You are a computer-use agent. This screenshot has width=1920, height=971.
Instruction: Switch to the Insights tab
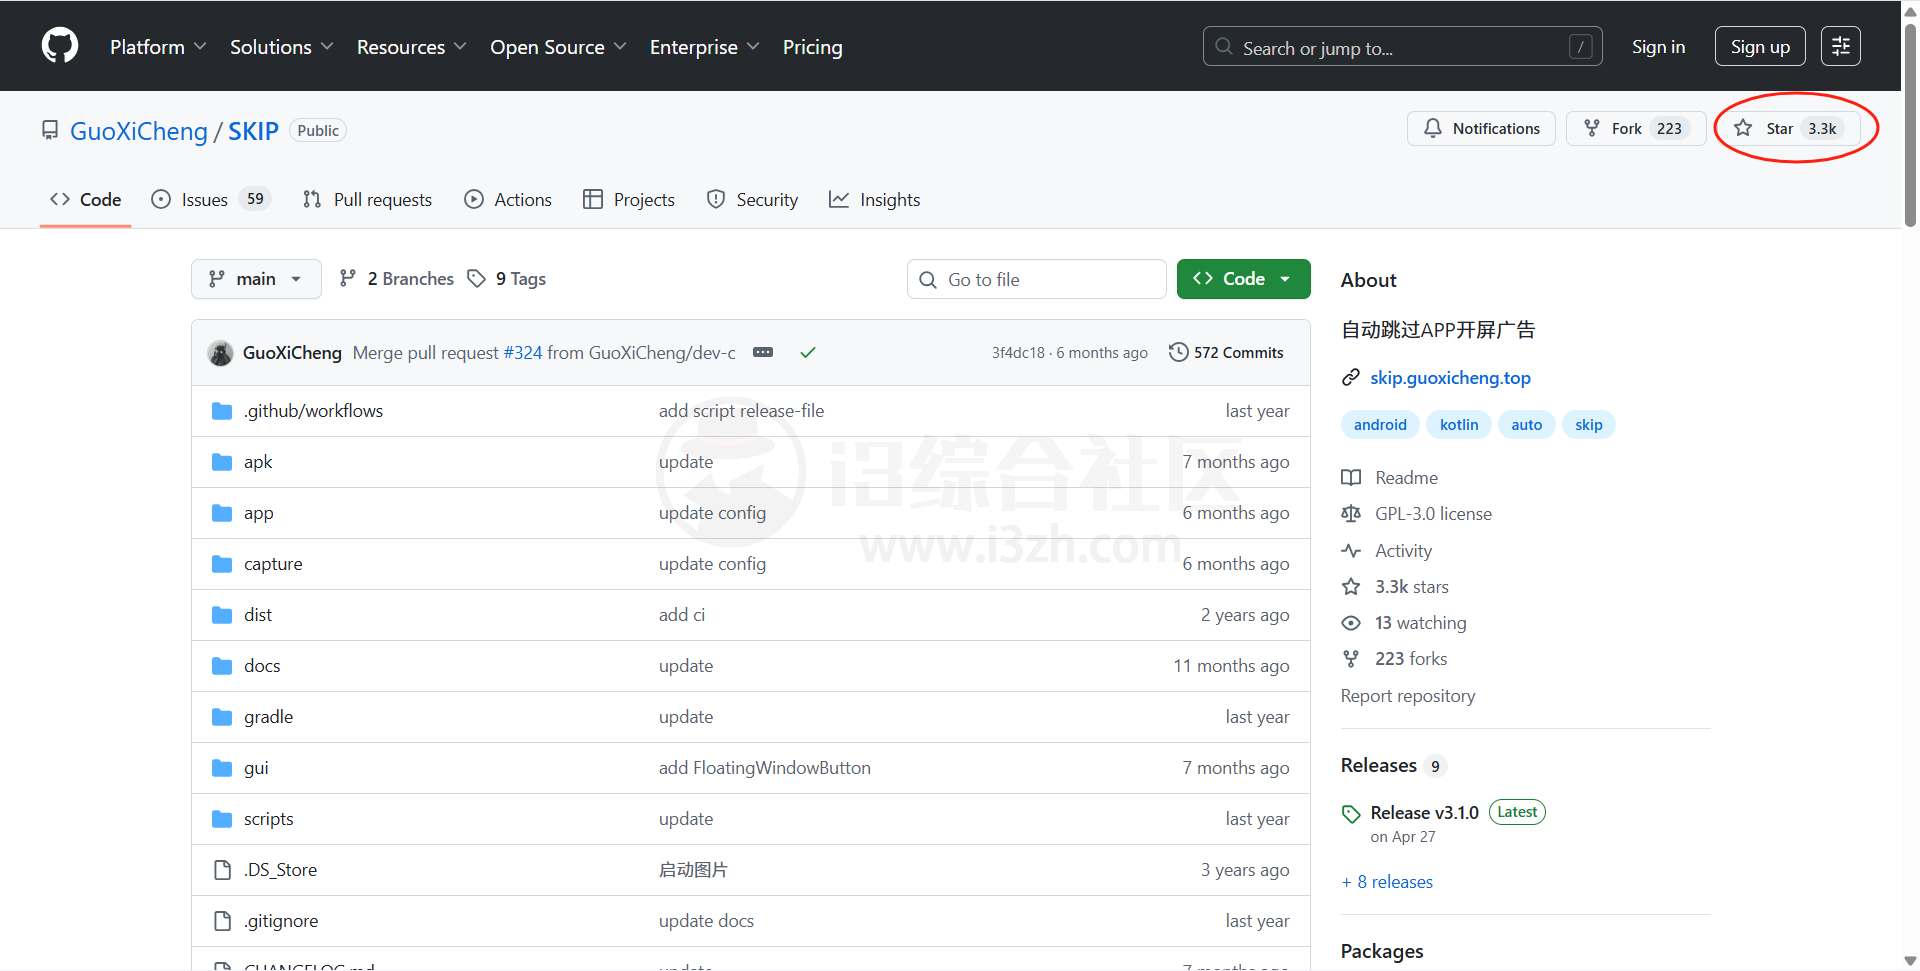click(875, 200)
